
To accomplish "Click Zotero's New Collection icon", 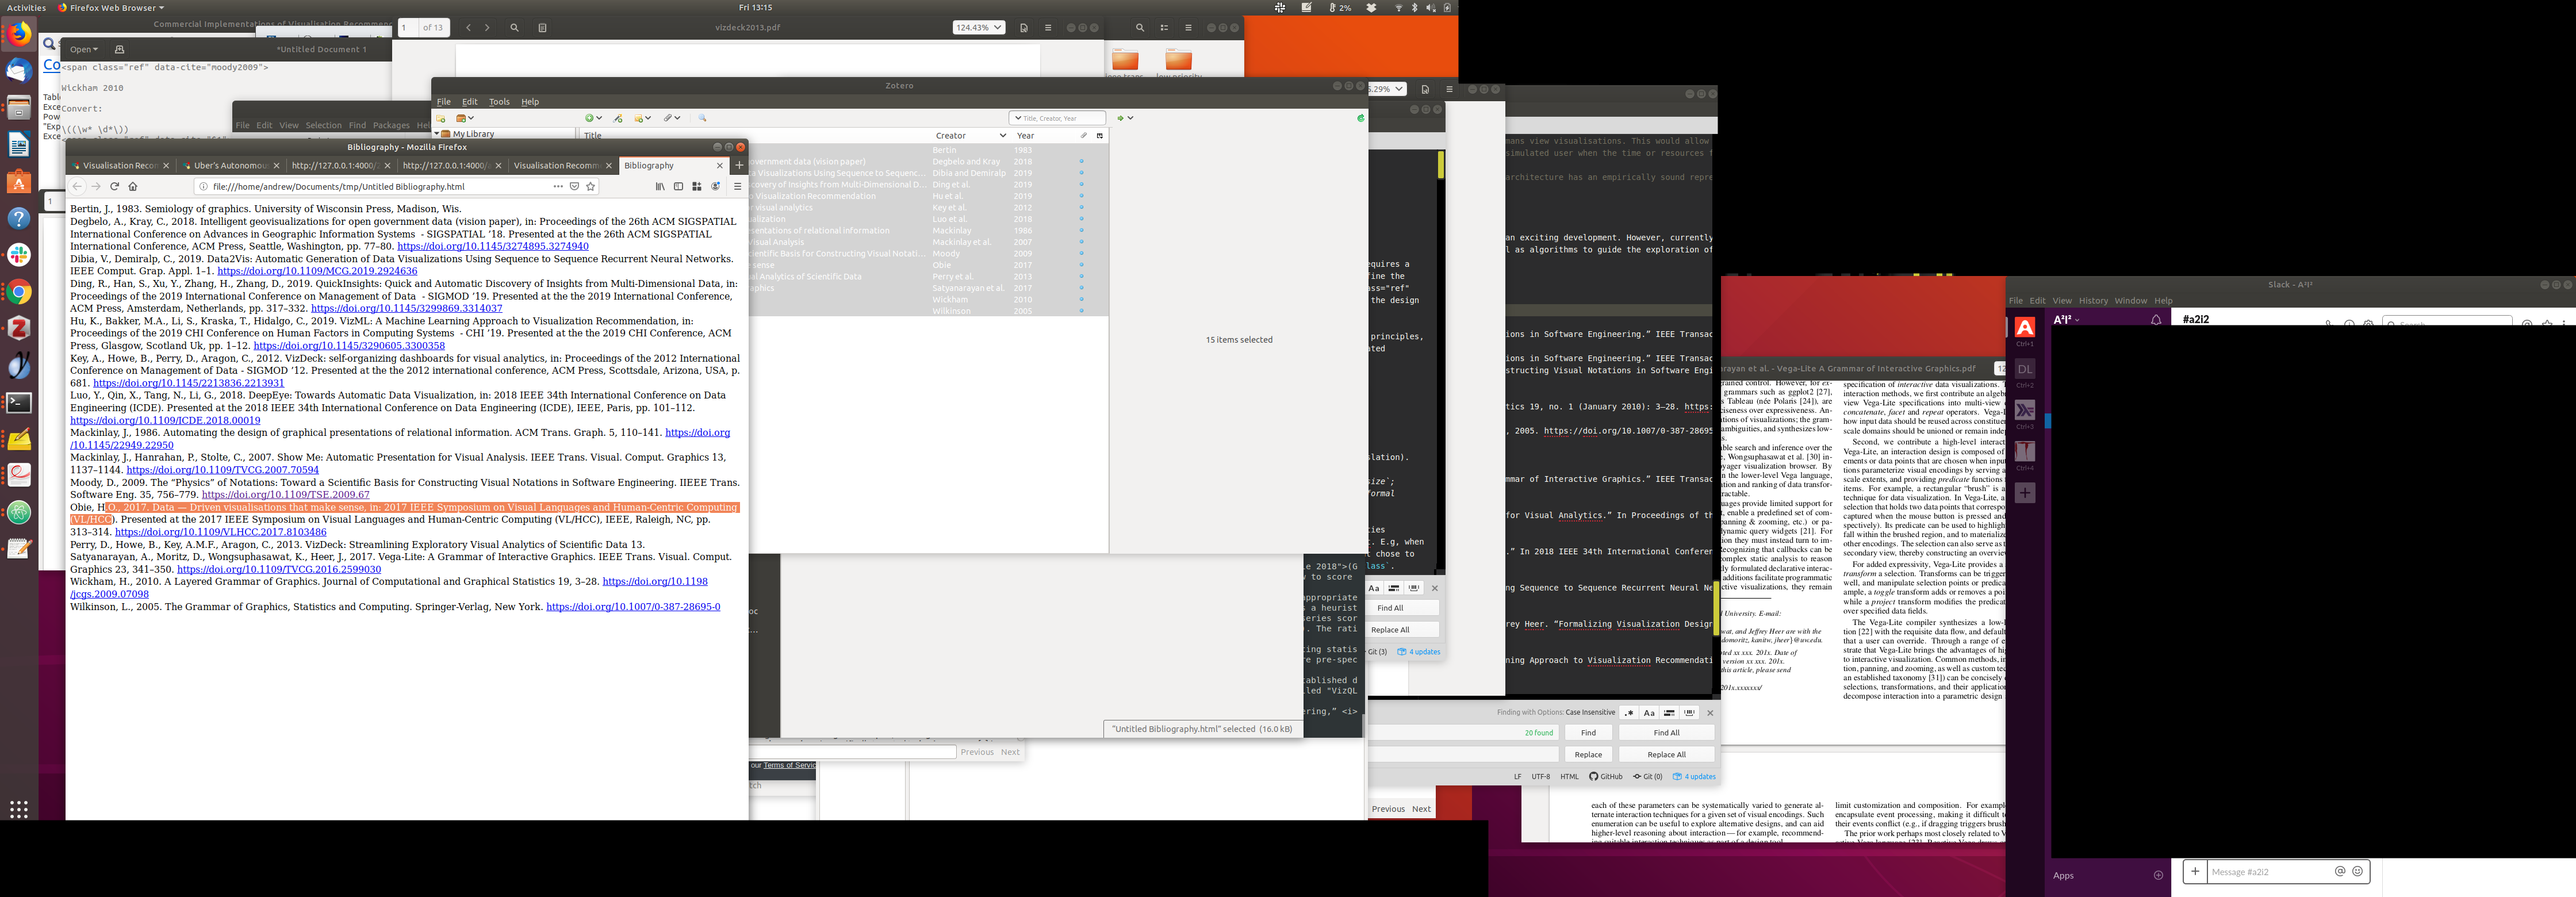I will [x=441, y=118].
